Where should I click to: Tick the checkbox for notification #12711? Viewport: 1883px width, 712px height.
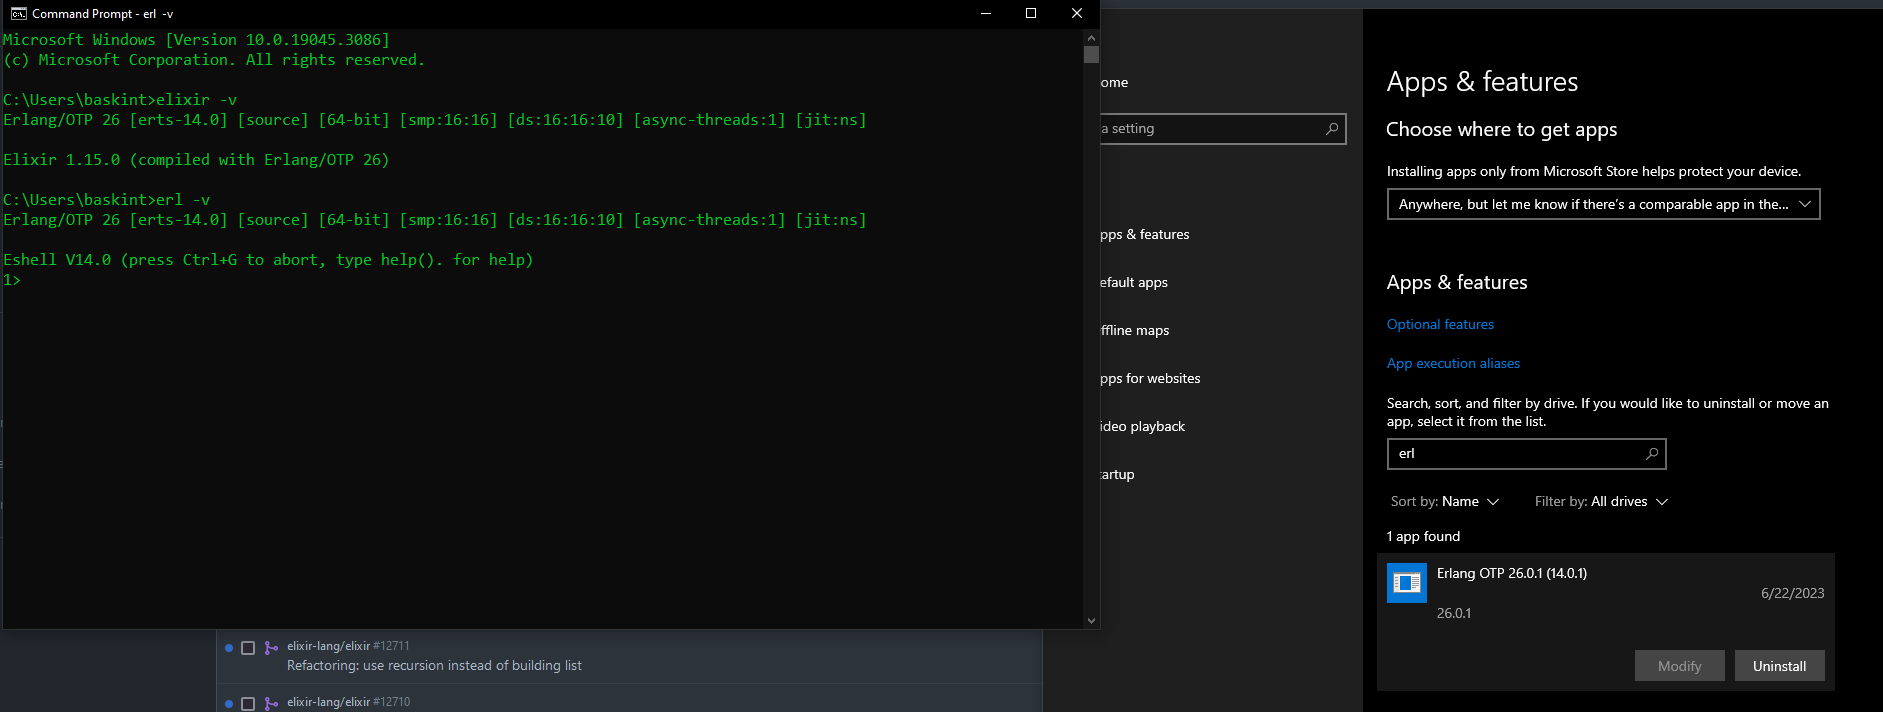248,648
